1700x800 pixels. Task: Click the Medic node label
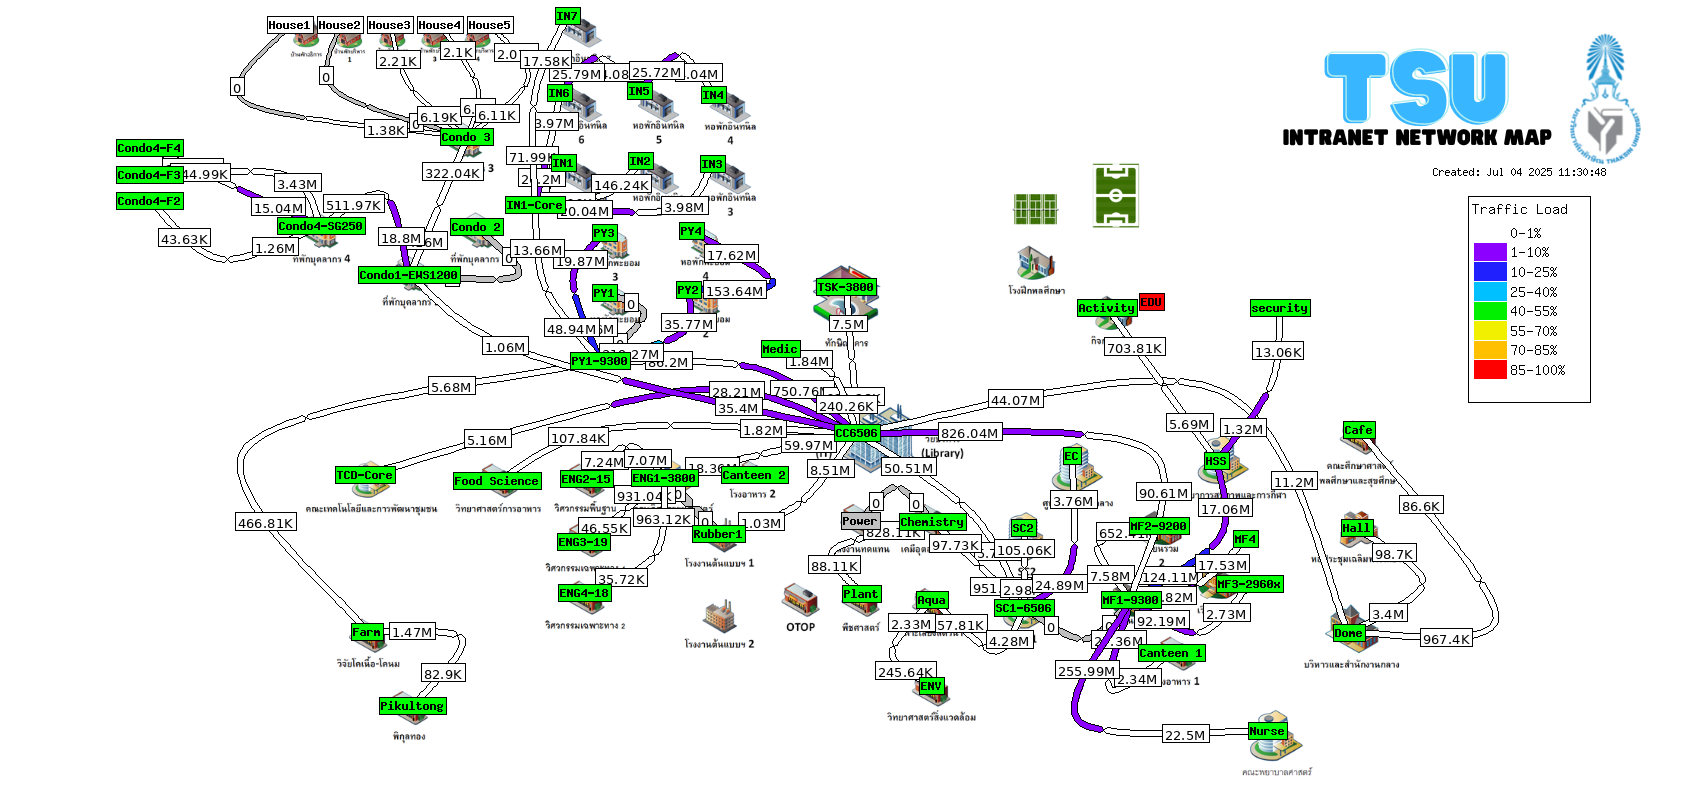(780, 349)
